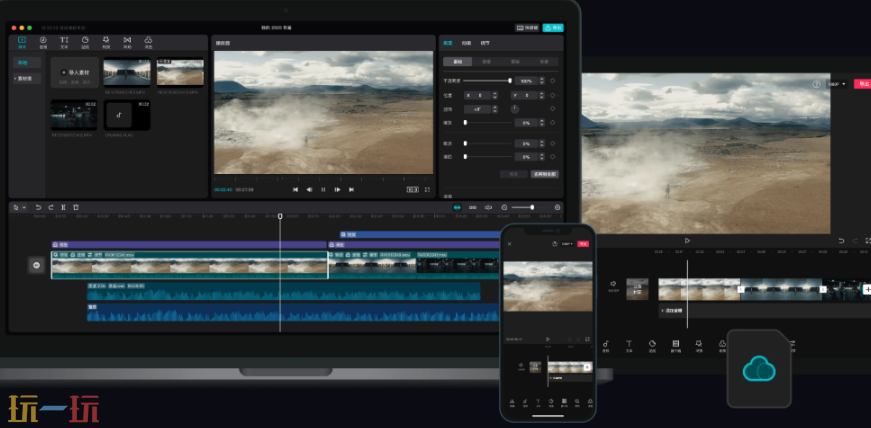Open the Media tab icon in laptop editor

click(22, 40)
